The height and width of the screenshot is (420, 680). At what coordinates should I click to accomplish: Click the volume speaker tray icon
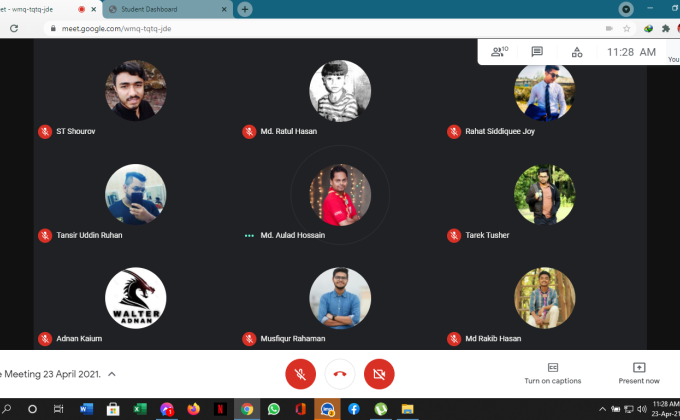[642, 409]
